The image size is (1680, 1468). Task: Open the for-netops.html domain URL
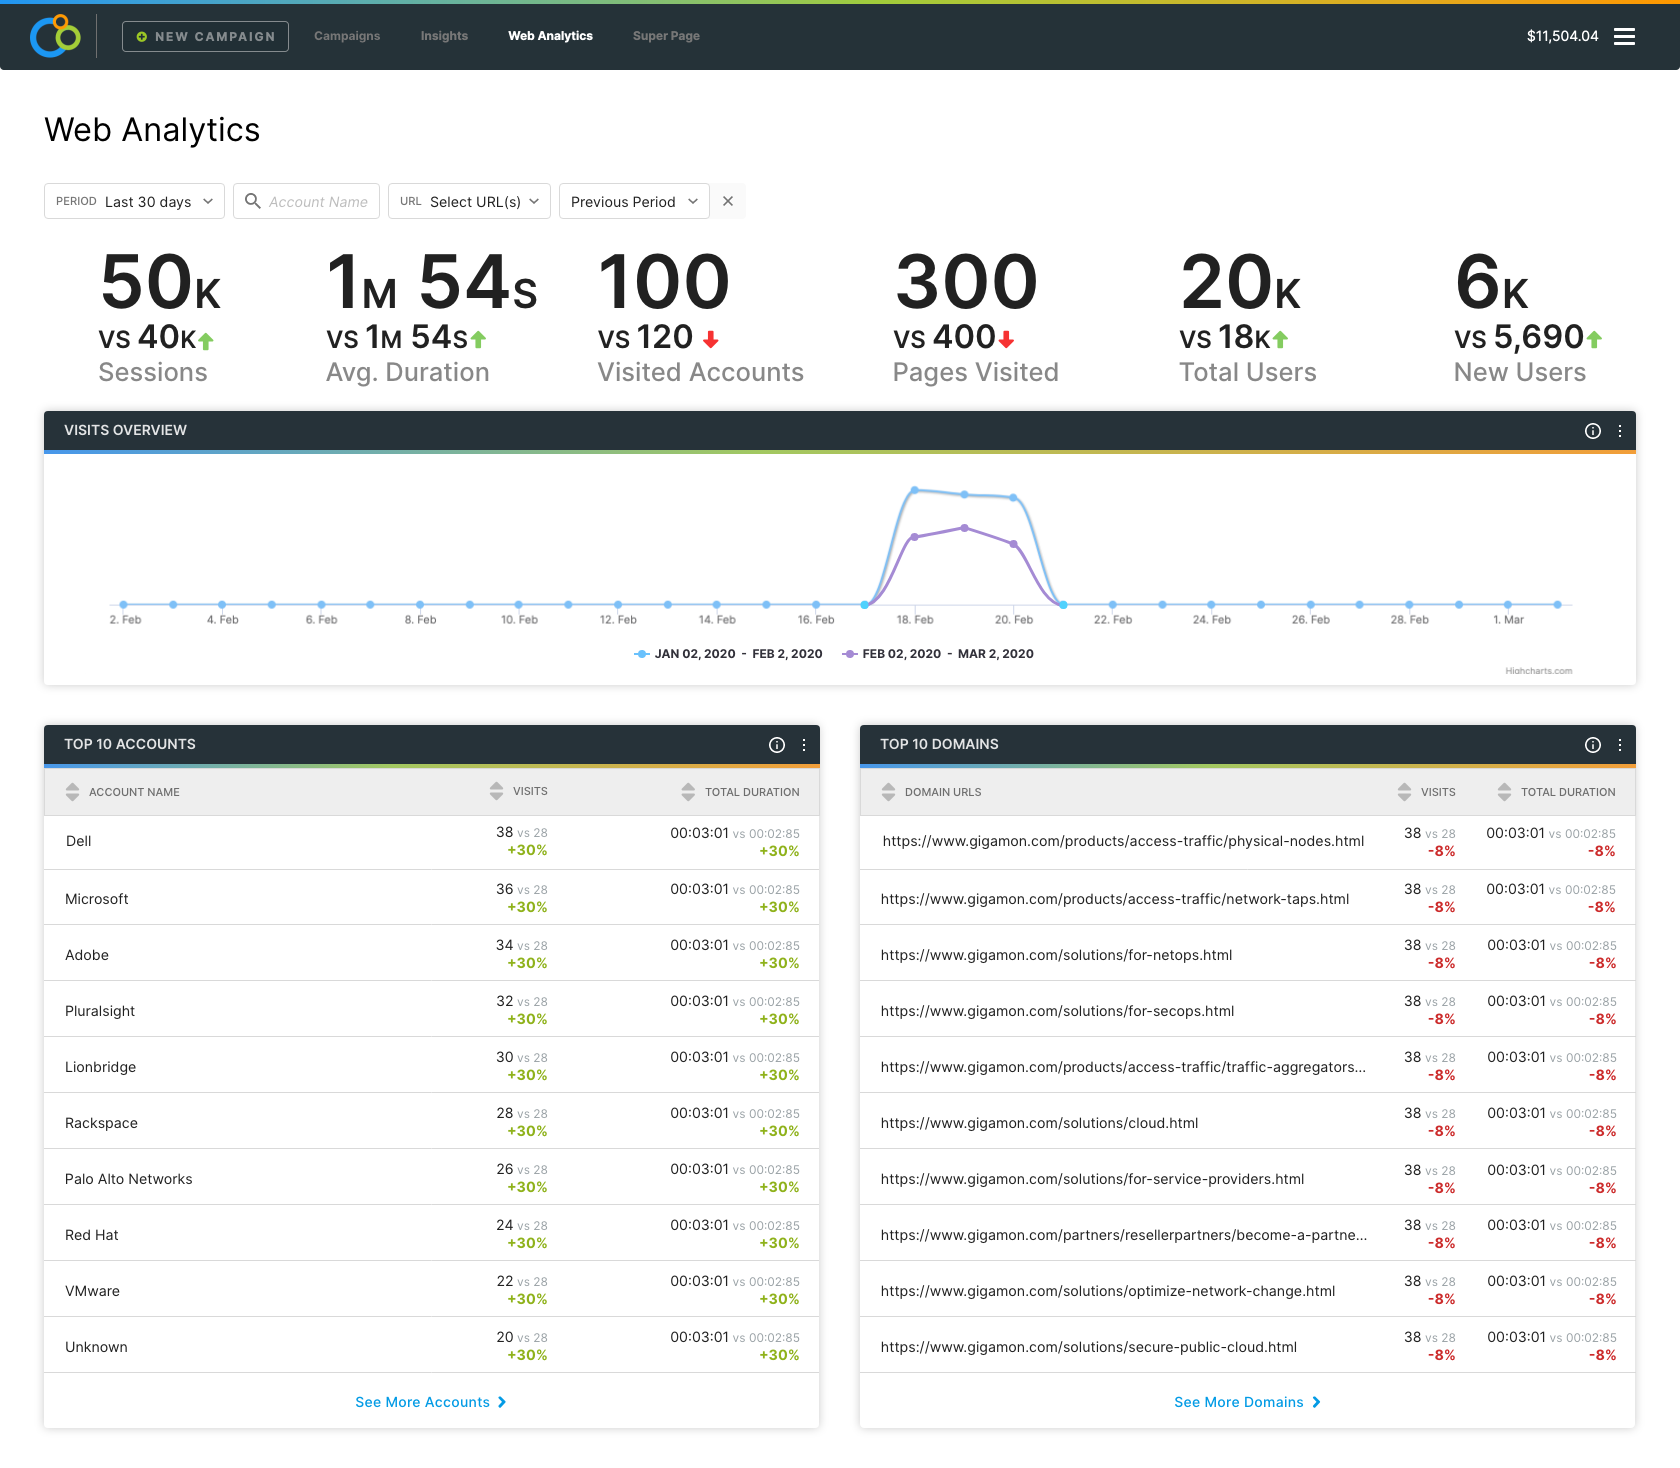click(1056, 955)
